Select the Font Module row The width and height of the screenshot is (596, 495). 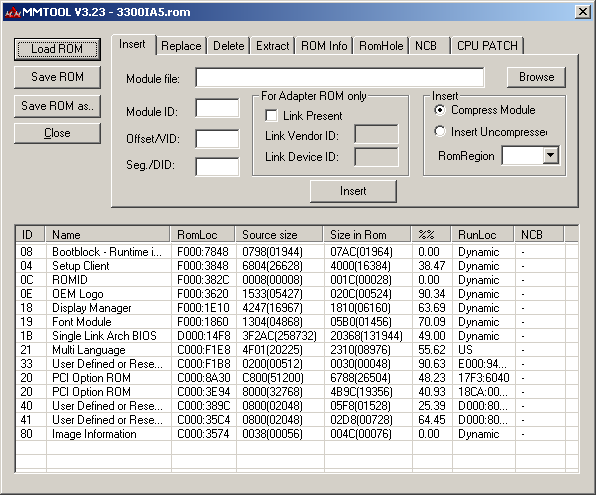297,322
